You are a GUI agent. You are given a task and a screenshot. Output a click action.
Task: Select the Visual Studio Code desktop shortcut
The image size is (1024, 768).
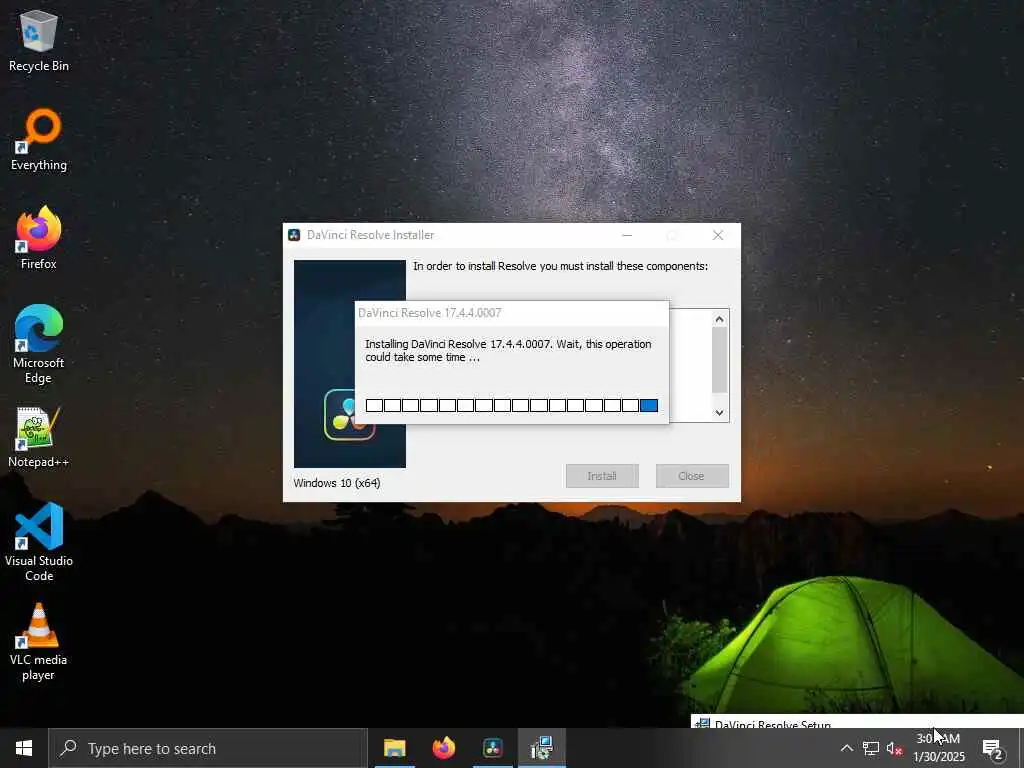(39, 542)
